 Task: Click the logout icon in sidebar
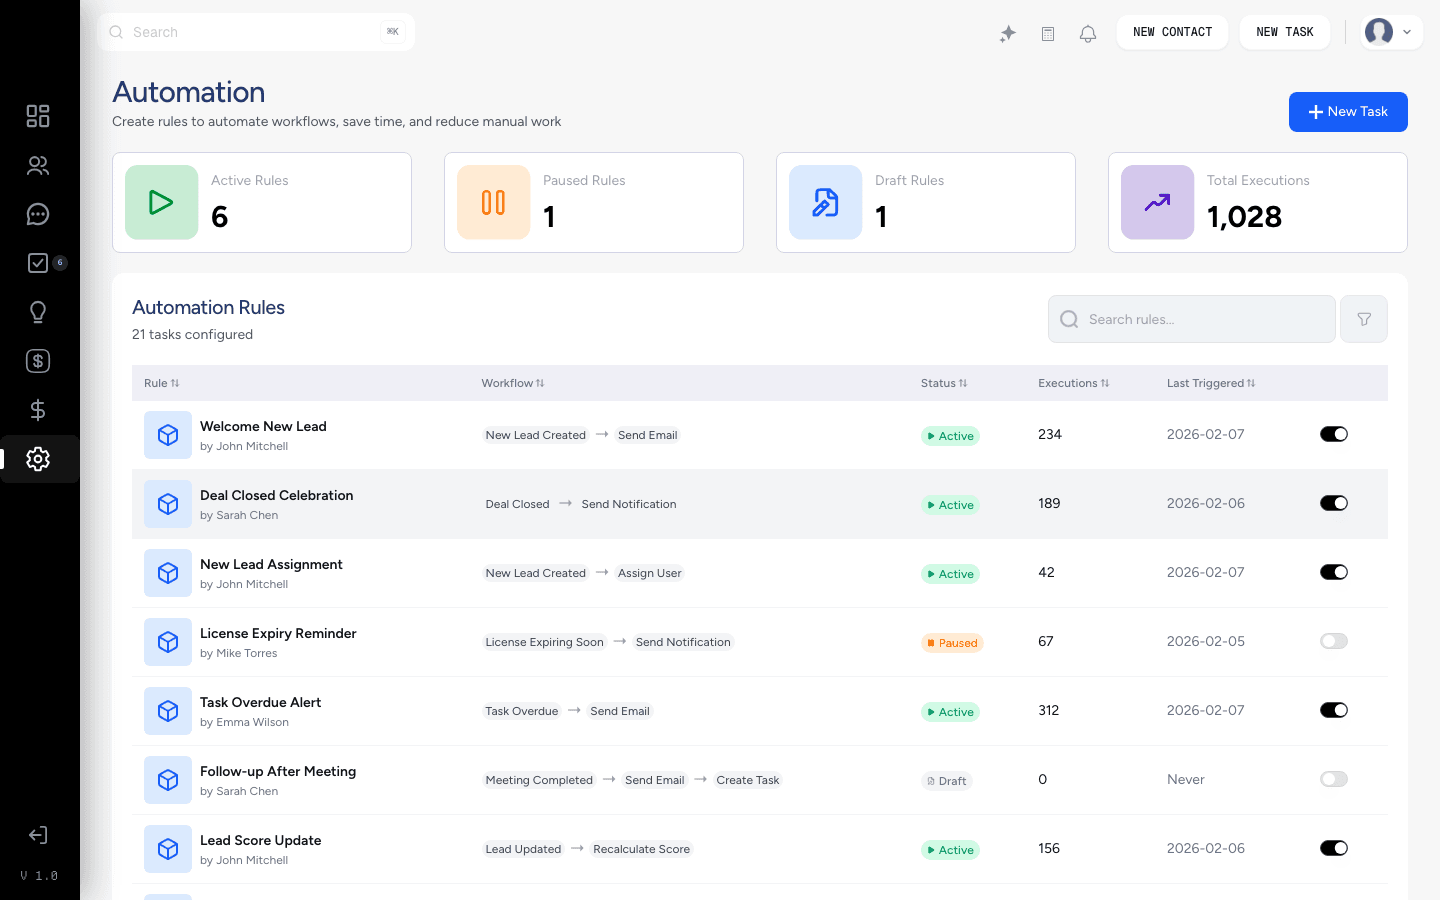38,835
